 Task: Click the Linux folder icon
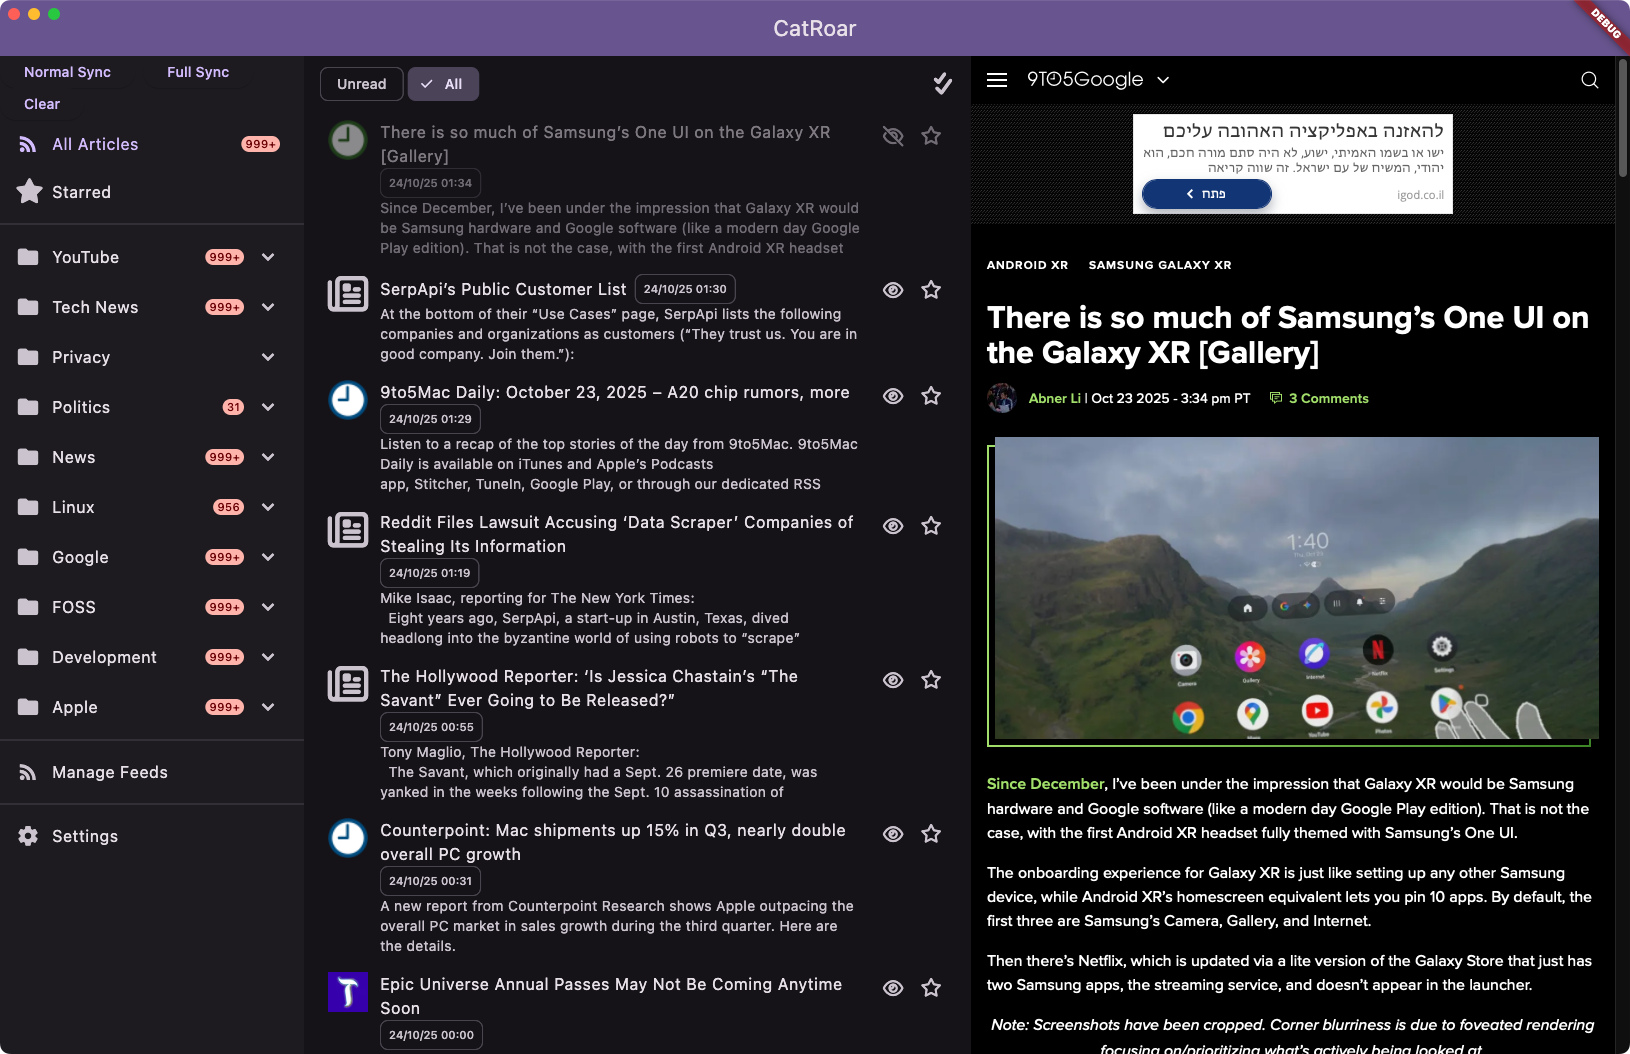pos(28,507)
